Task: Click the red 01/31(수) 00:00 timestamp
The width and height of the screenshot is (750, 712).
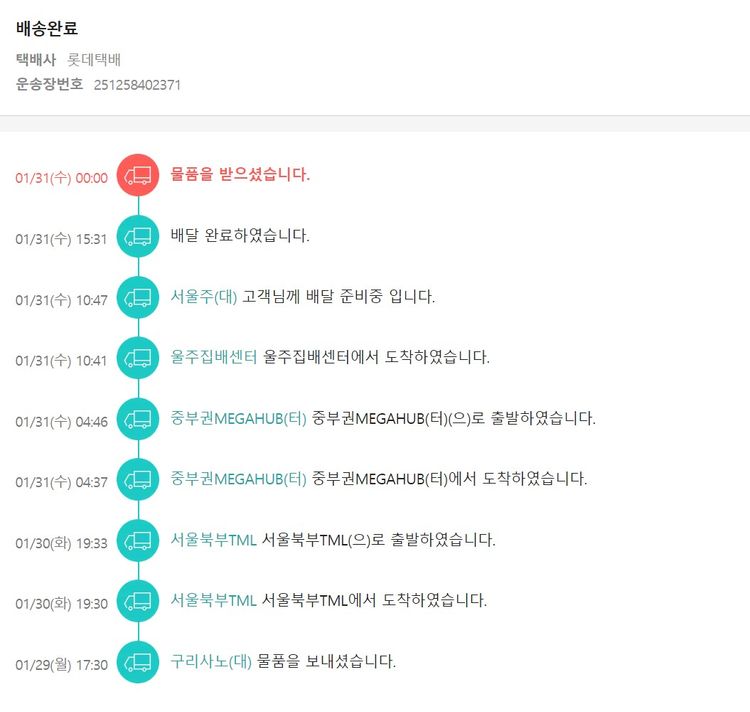Action: 61,178
